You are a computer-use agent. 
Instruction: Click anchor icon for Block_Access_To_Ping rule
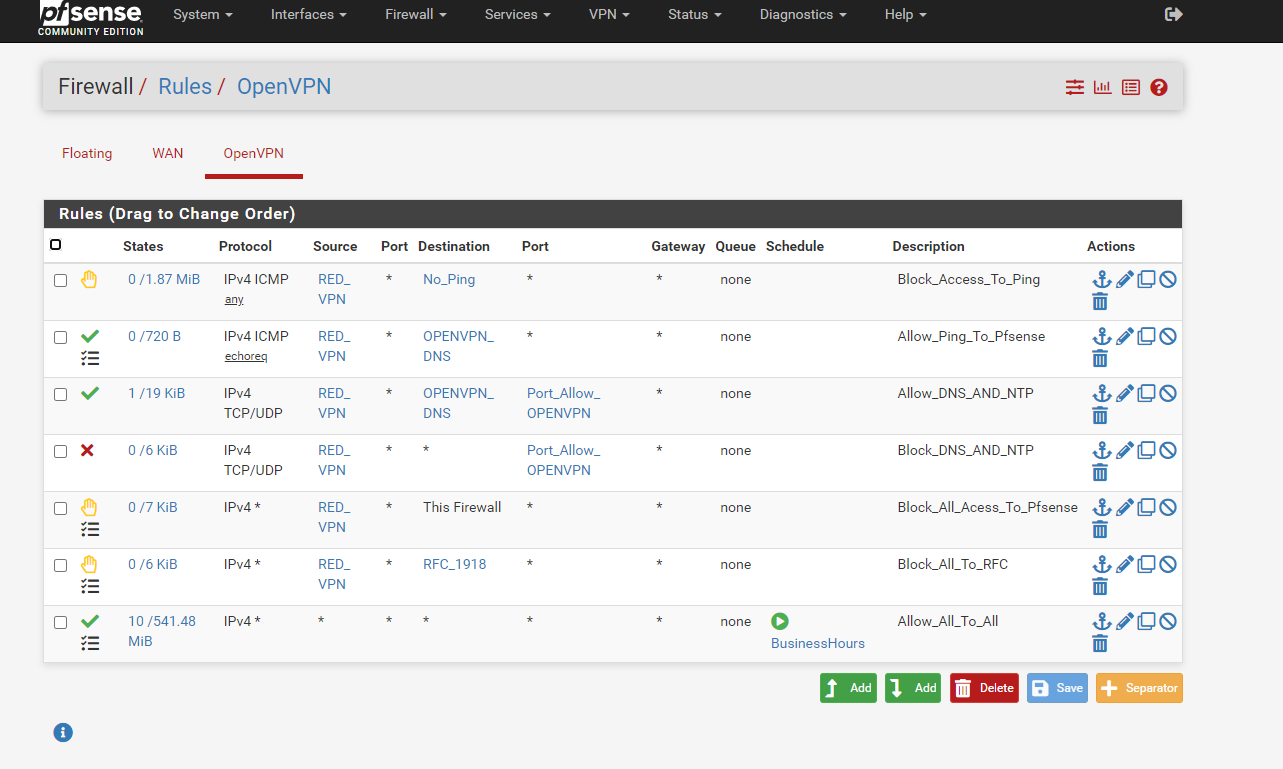pos(1101,279)
